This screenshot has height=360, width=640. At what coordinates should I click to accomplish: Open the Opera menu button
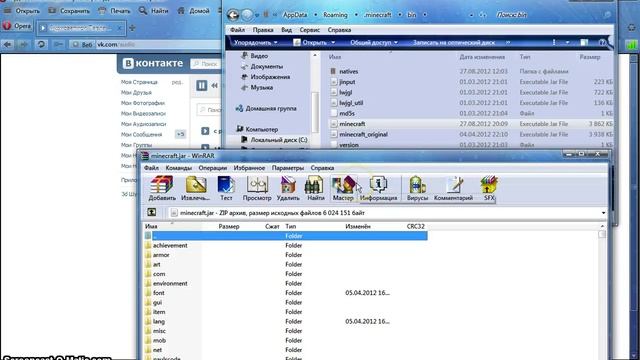click(x=17, y=26)
